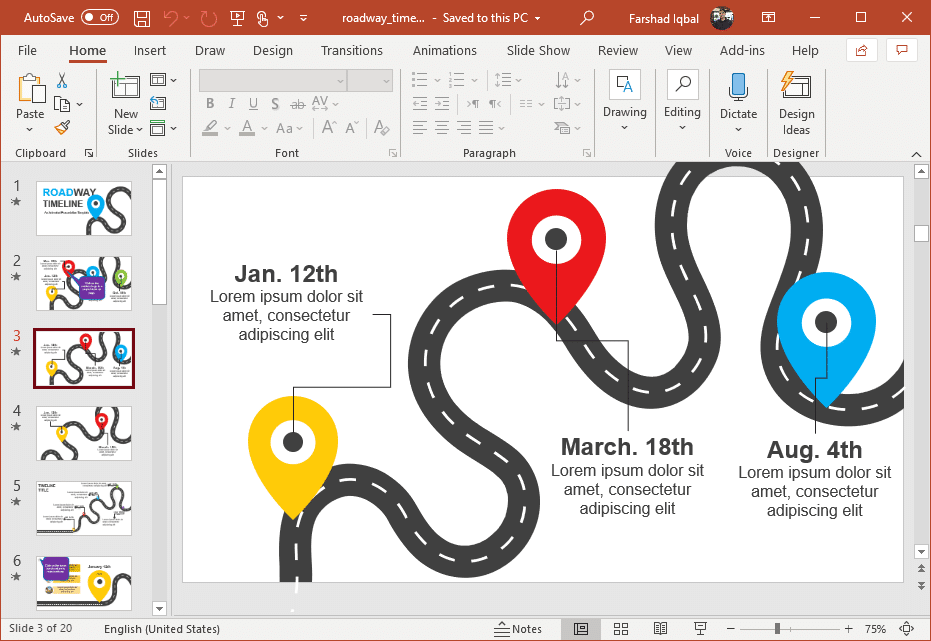
Task: Click the Cut scissors icon
Action: (62, 80)
